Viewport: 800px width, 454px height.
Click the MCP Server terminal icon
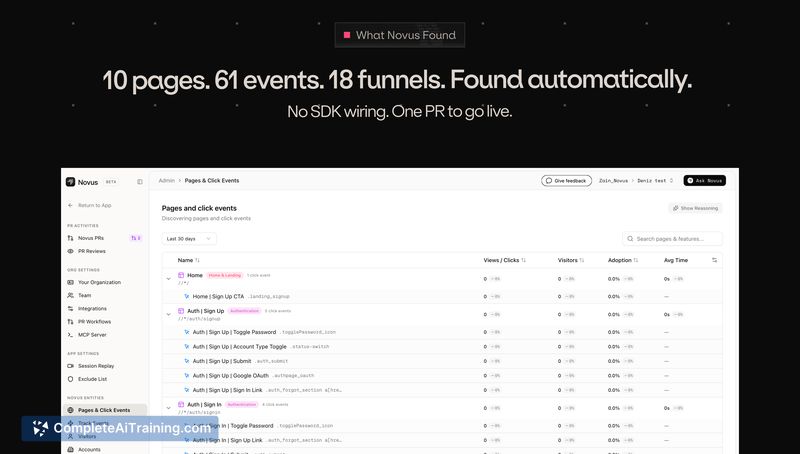(70, 335)
